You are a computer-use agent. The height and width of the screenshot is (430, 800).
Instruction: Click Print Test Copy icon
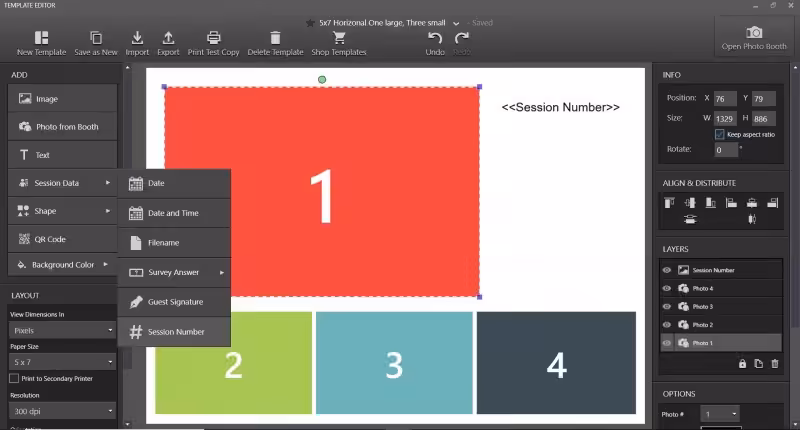point(213,37)
